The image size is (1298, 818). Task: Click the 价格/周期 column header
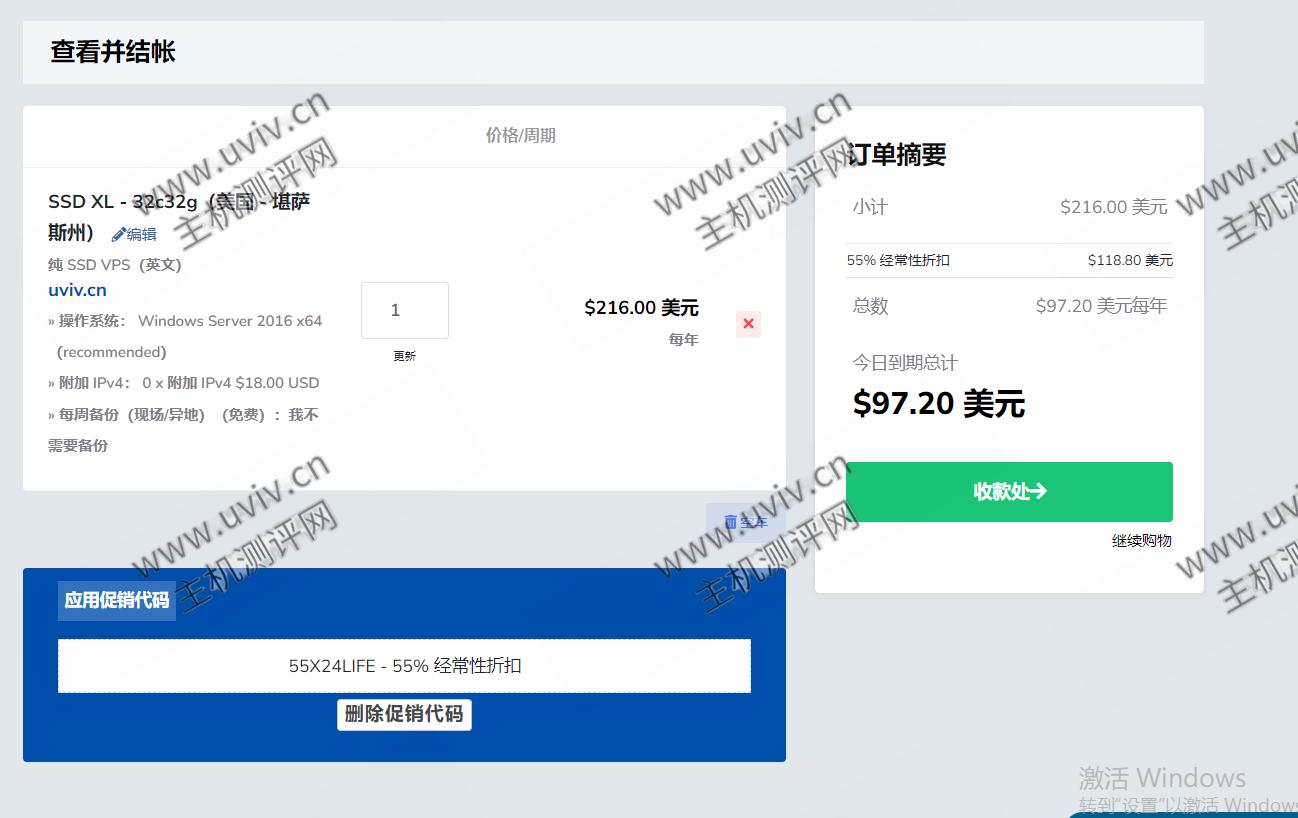(x=520, y=136)
